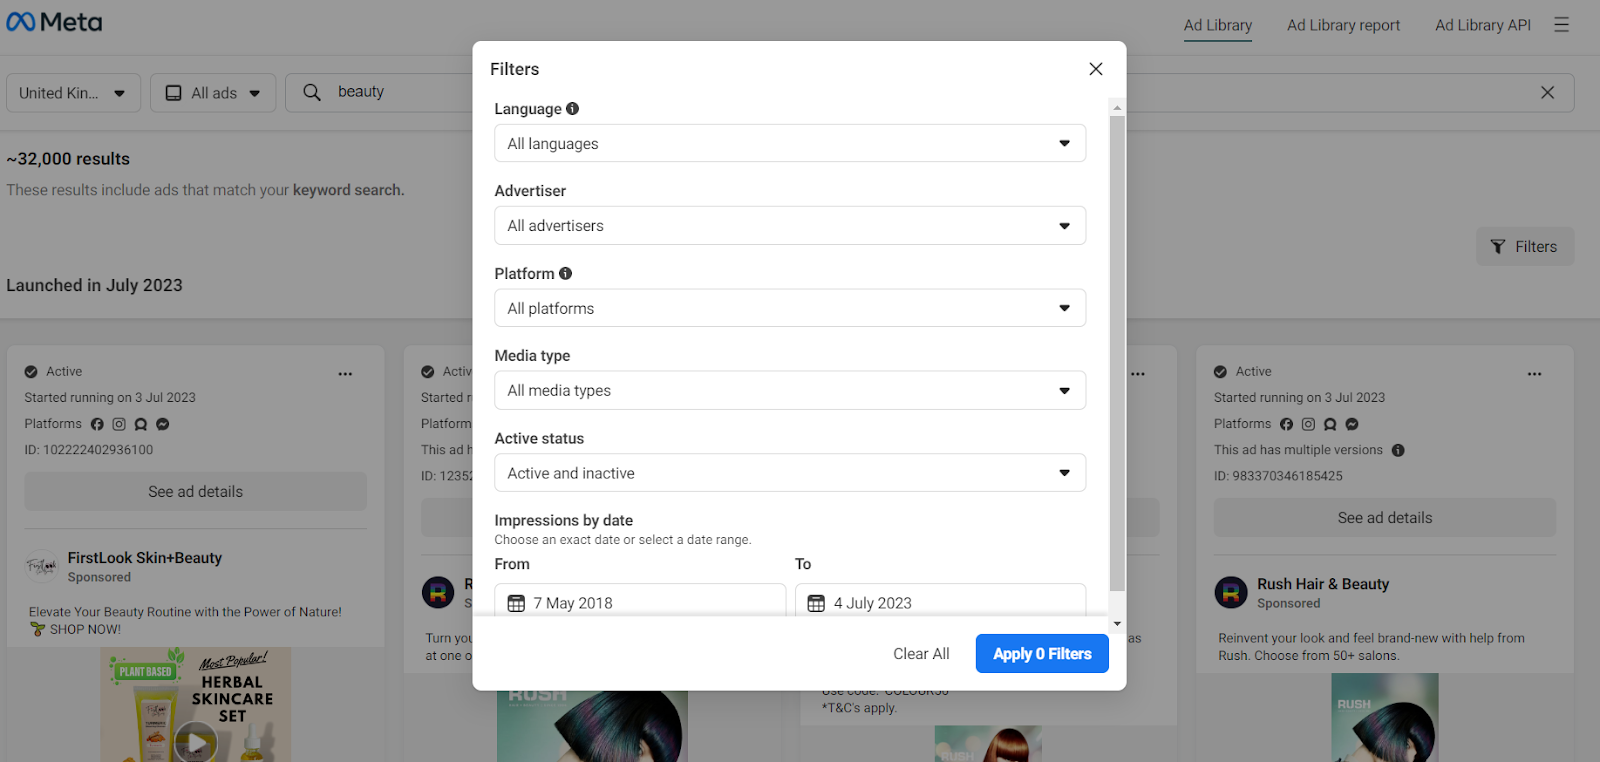Close the Filters dialog with X

pyautogui.click(x=1096, y=69)
